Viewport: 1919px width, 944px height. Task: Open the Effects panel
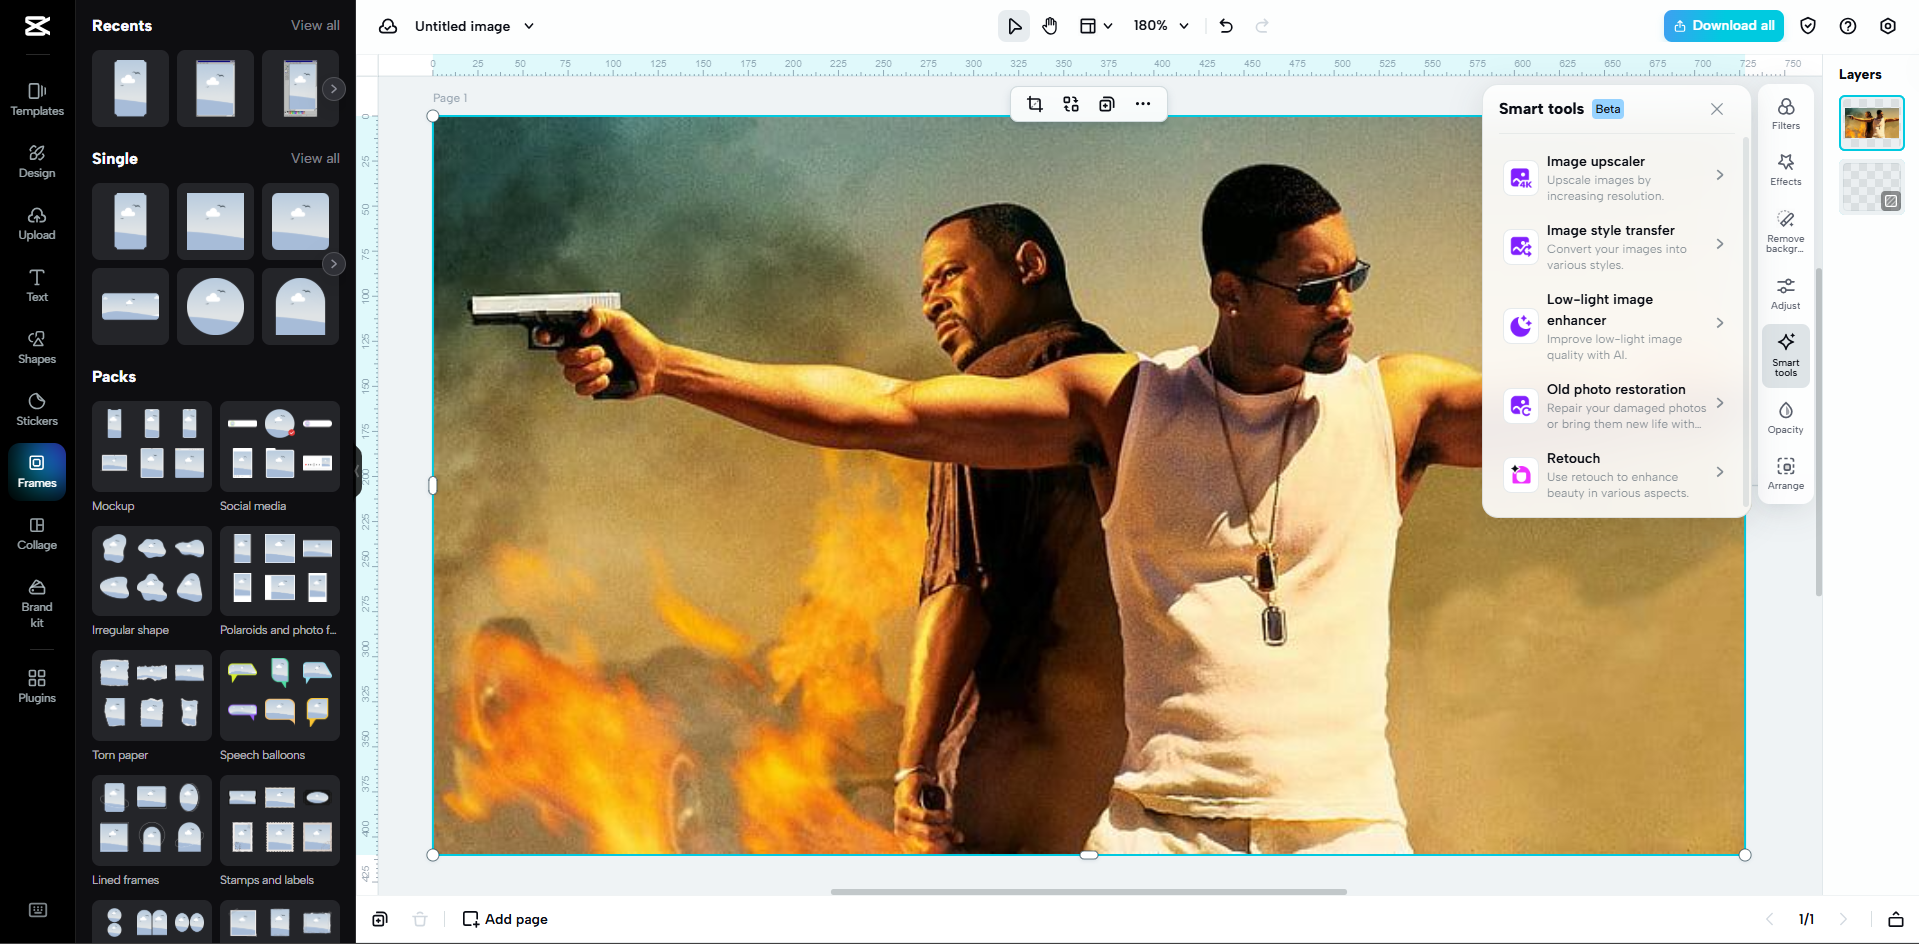point(1785,170)
